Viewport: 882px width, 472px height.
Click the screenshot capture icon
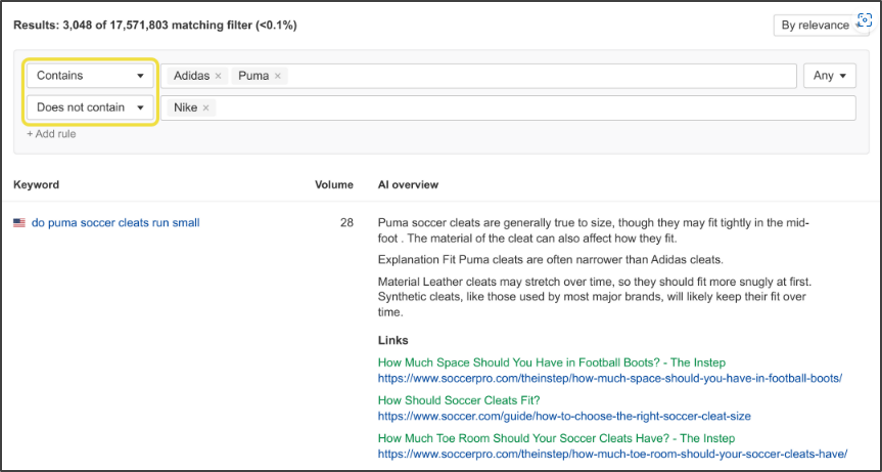(x=864, y=20)
